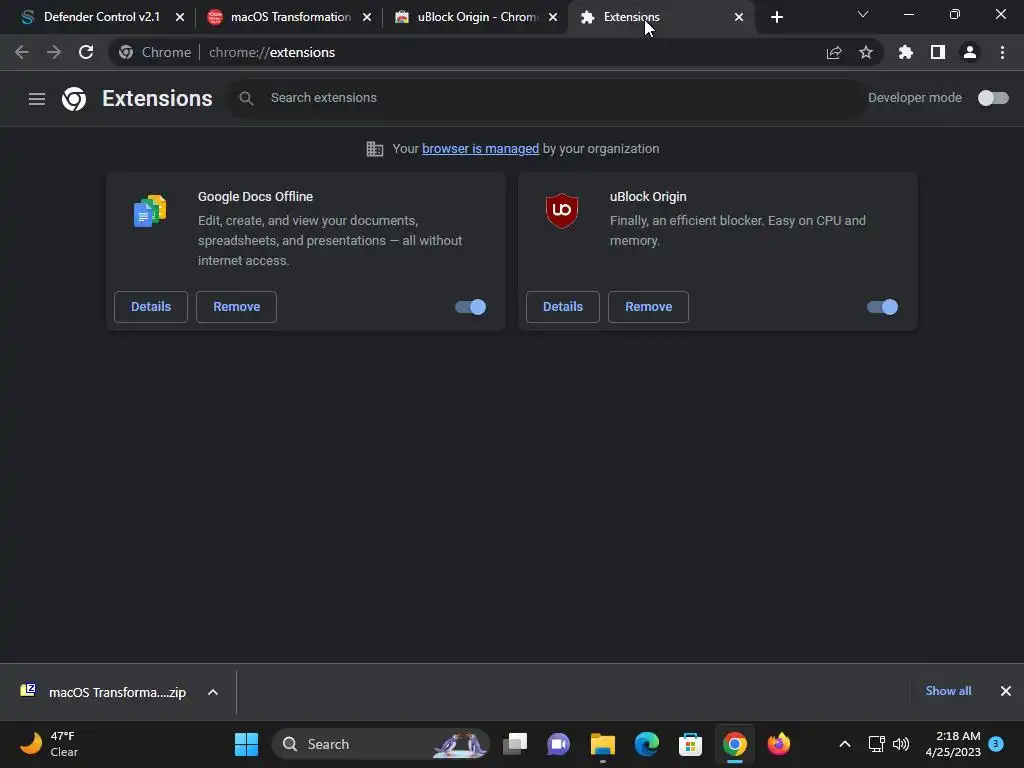This screenshot has width=1024, height=768.
Task: Open Windows Start menu icon
Action: click(x=246, y=744)
